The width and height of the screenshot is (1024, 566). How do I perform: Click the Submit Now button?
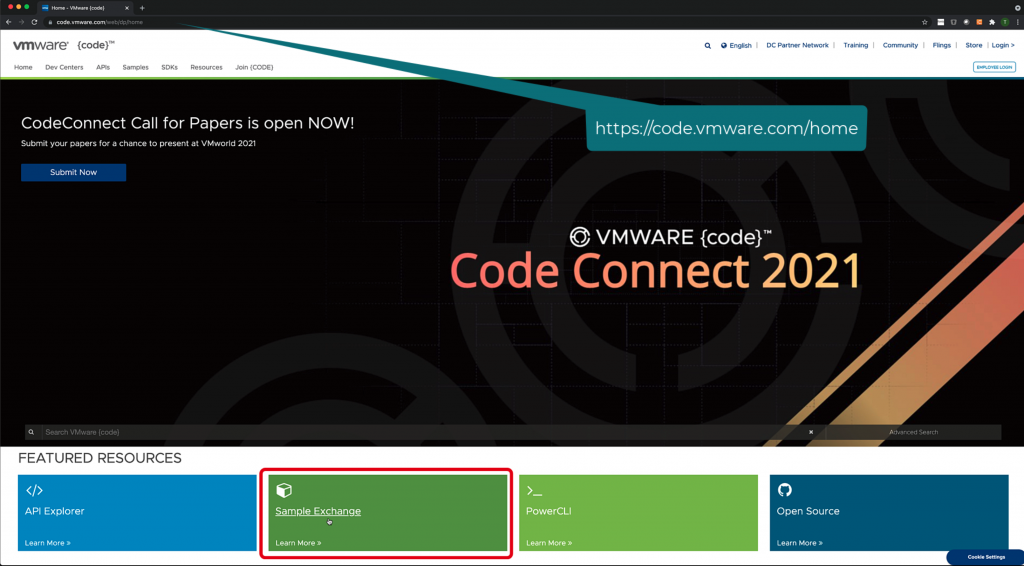[x=73, y=172]
